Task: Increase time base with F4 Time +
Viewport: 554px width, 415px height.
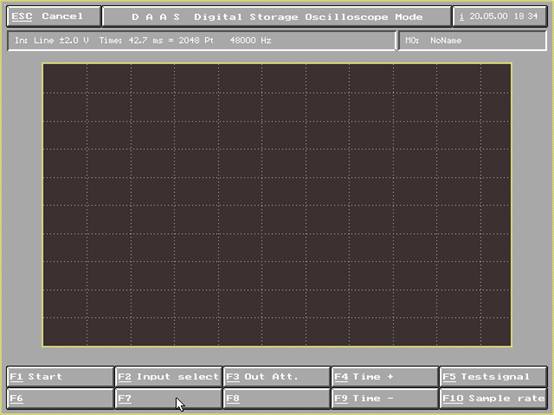Action: pyautogui.click(x=385, y=377)
